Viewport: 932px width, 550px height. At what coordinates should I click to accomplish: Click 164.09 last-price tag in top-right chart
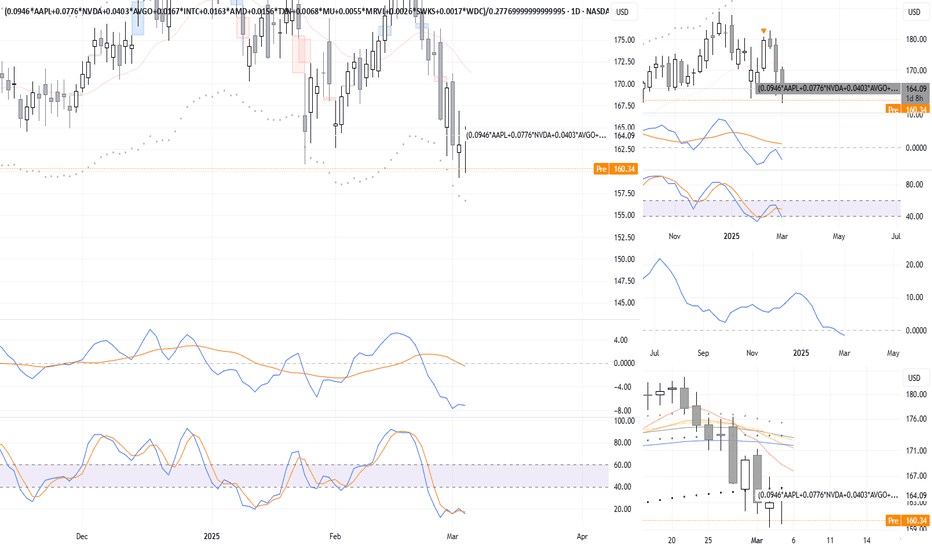pos(915,89)
